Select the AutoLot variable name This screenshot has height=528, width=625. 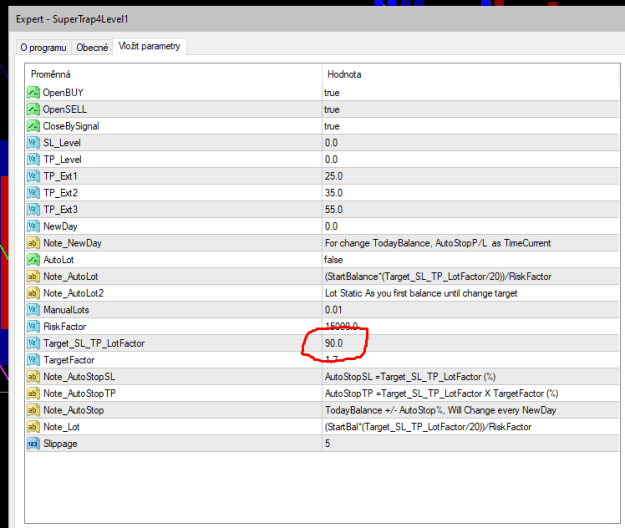pyautogui.click(x=59, y=260)
